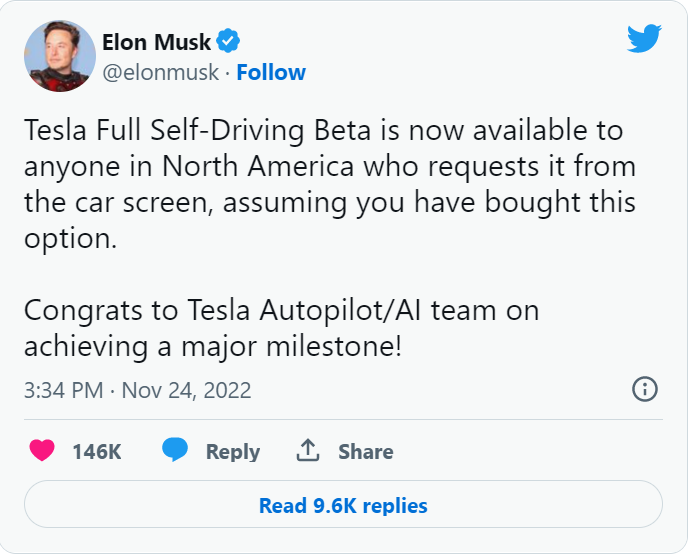Screen dimensions: 691x557
Task: Click the 146K likes count
Action: [96, 452]
